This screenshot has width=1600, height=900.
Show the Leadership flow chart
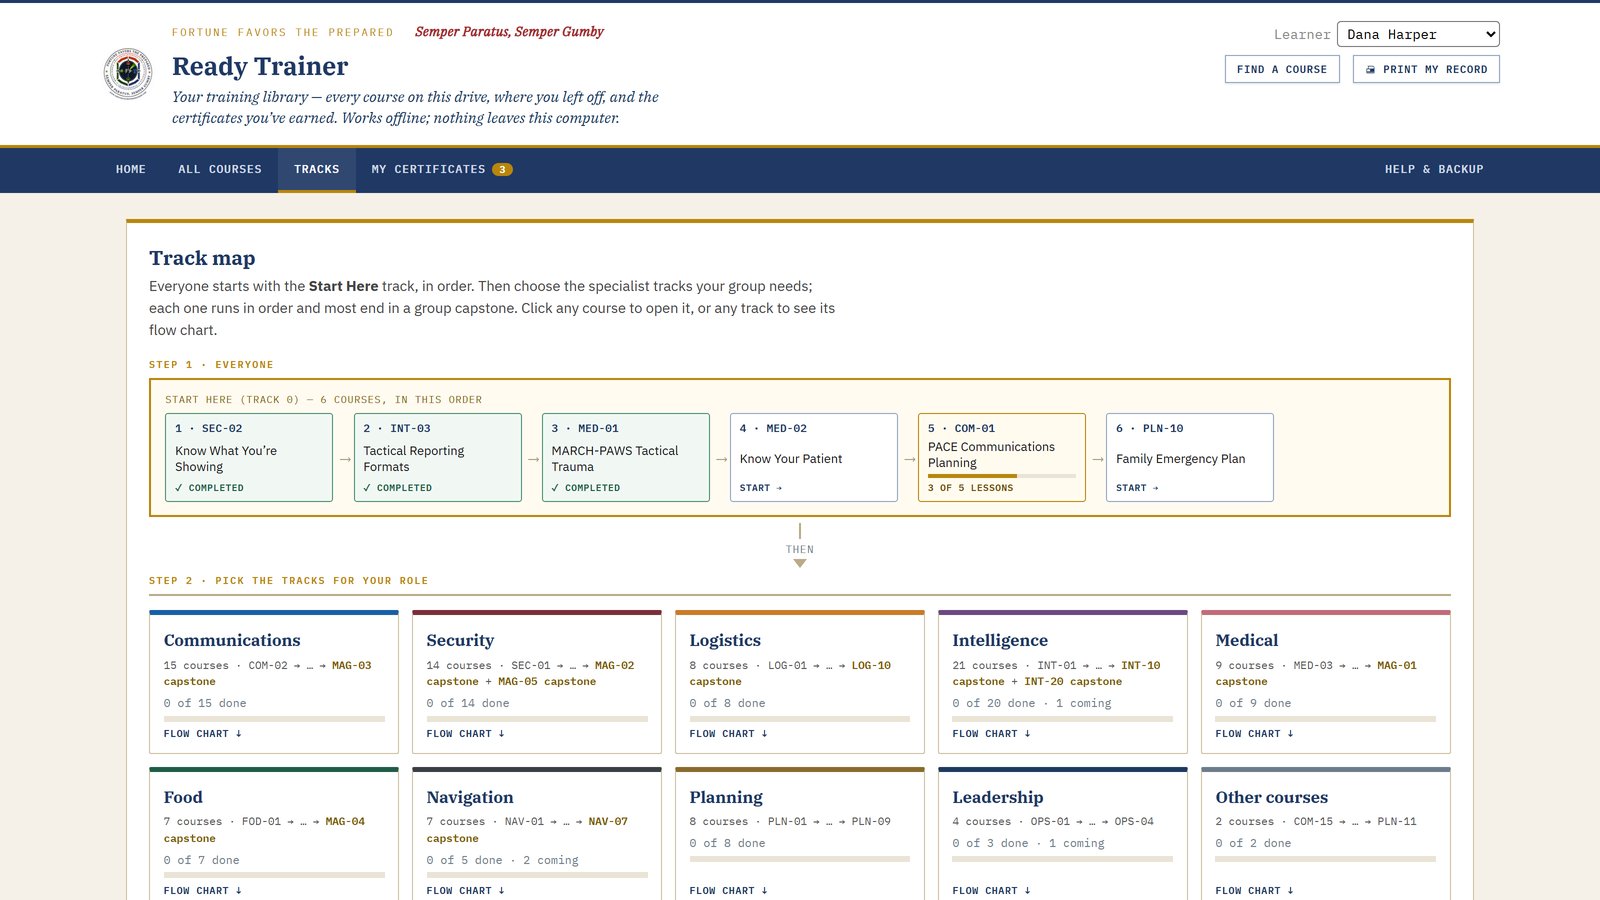click(x=992, y=891)
